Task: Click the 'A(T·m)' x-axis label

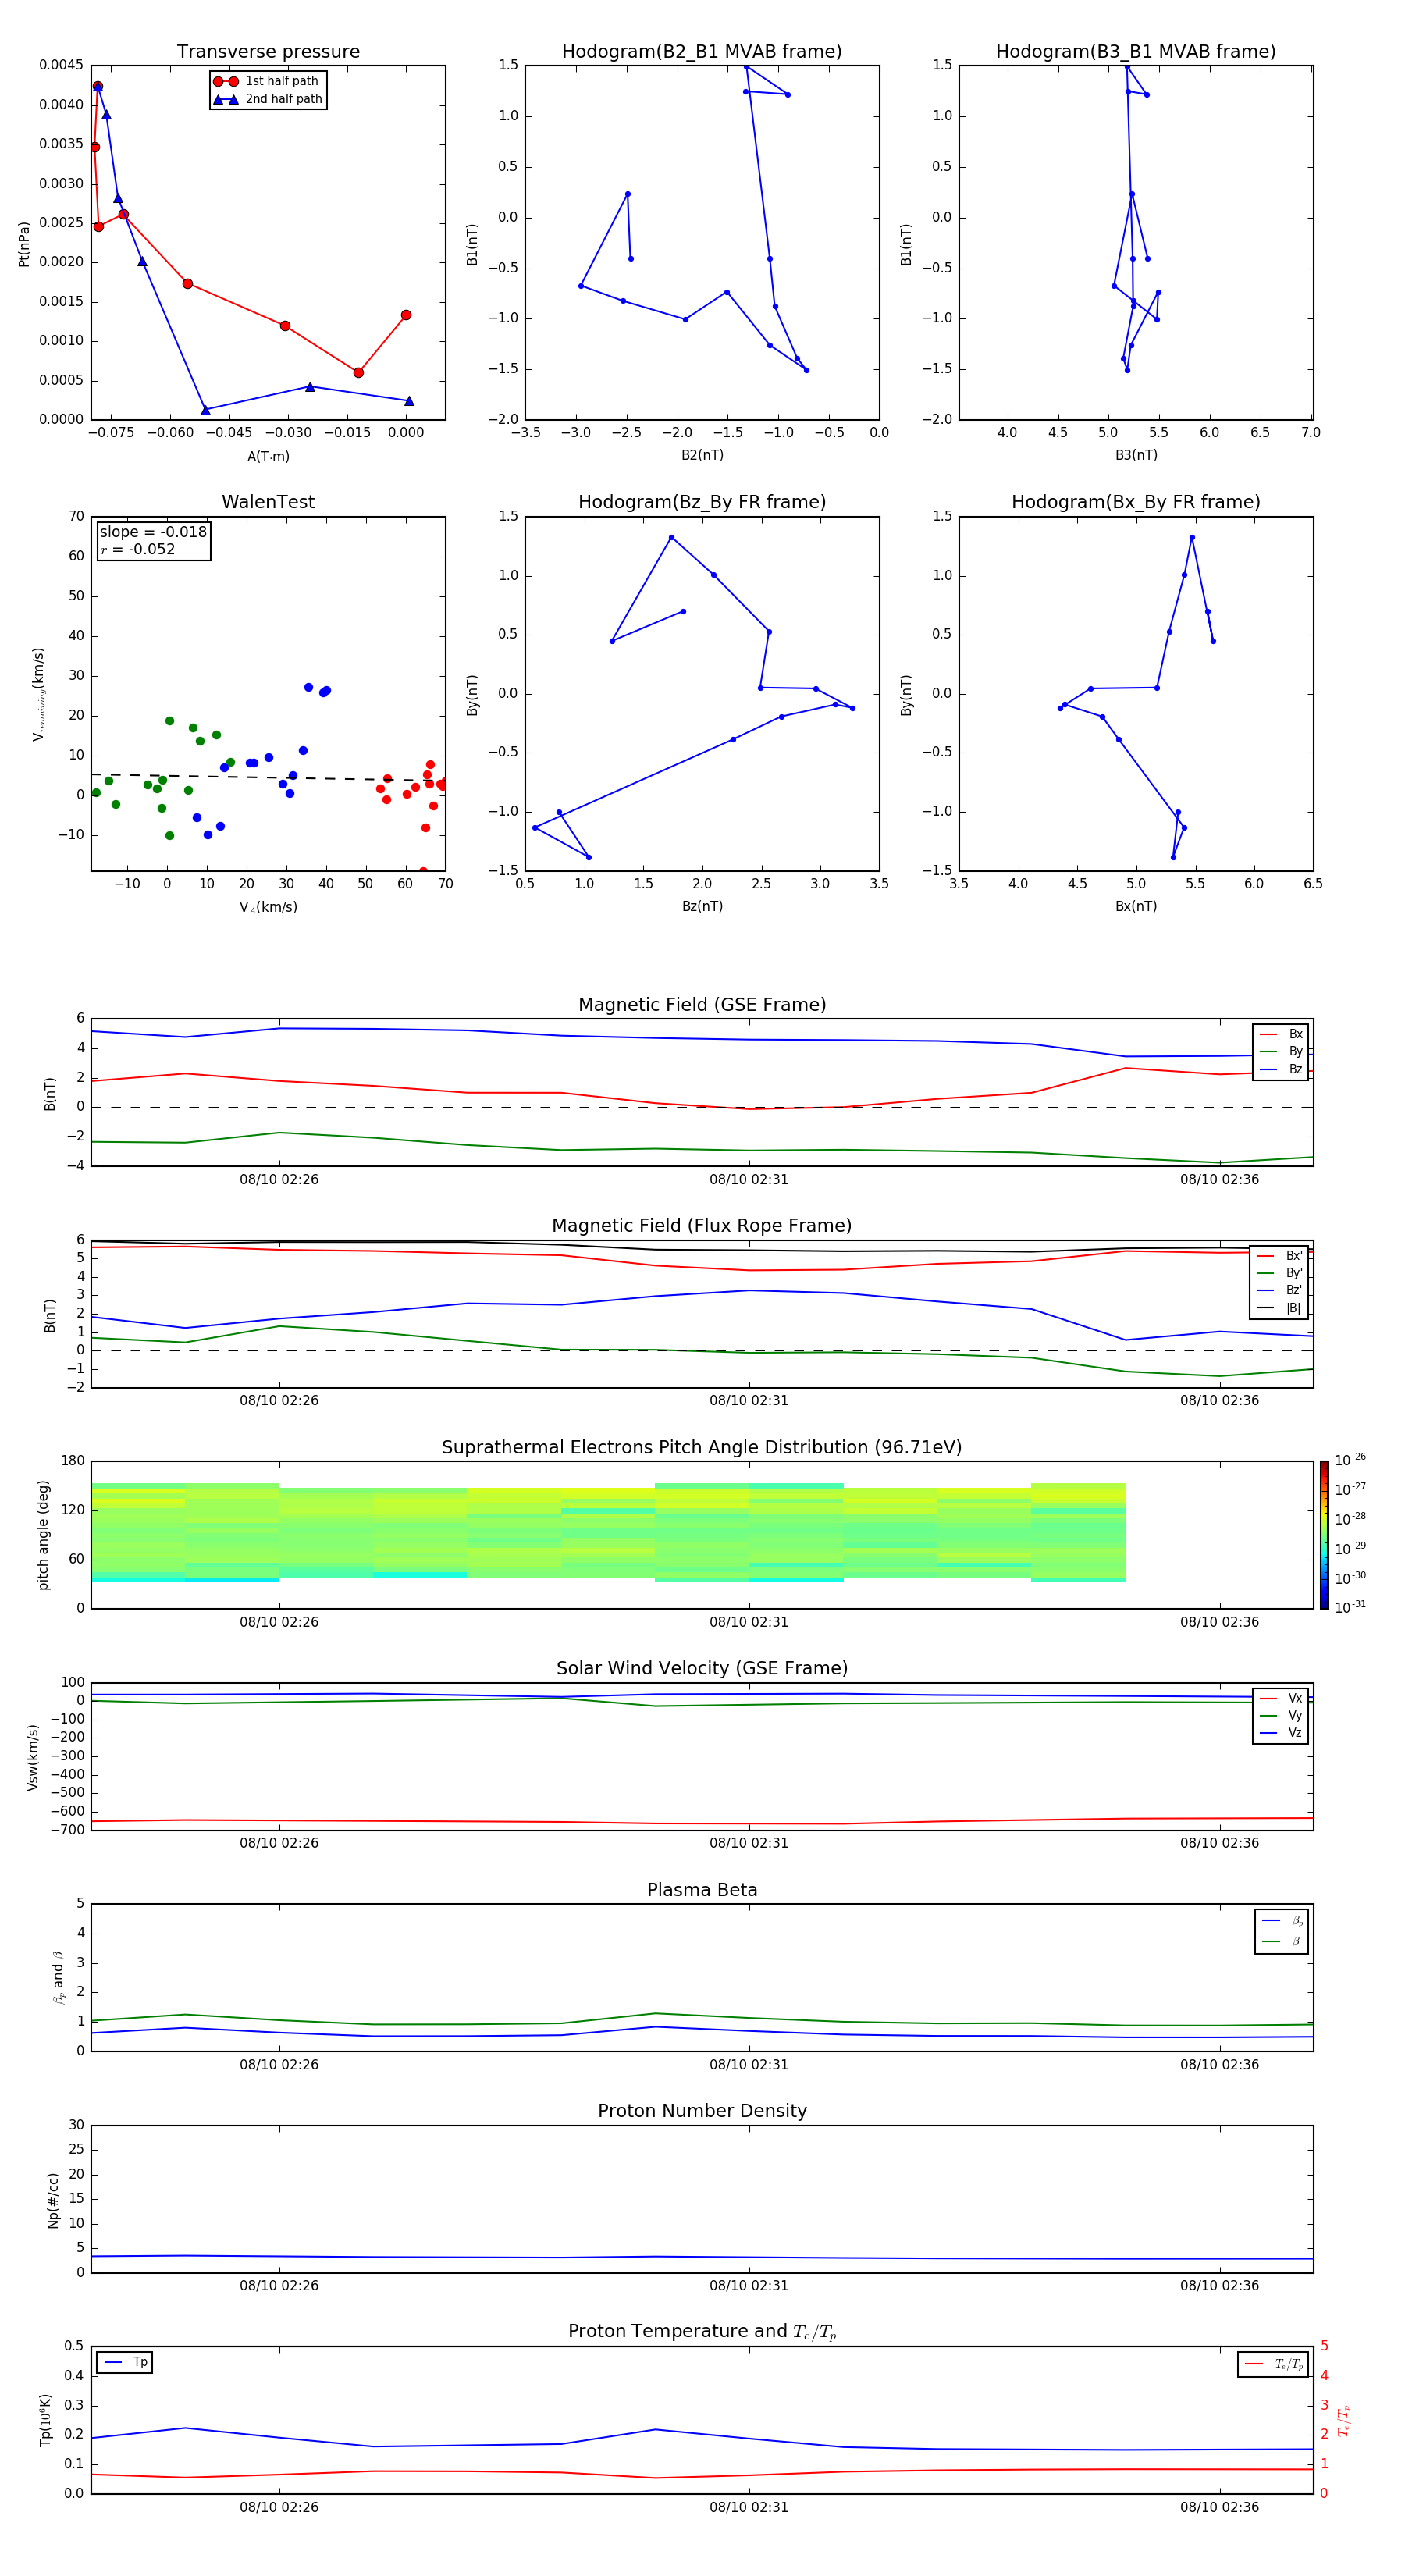Action: tap(268, 456)
